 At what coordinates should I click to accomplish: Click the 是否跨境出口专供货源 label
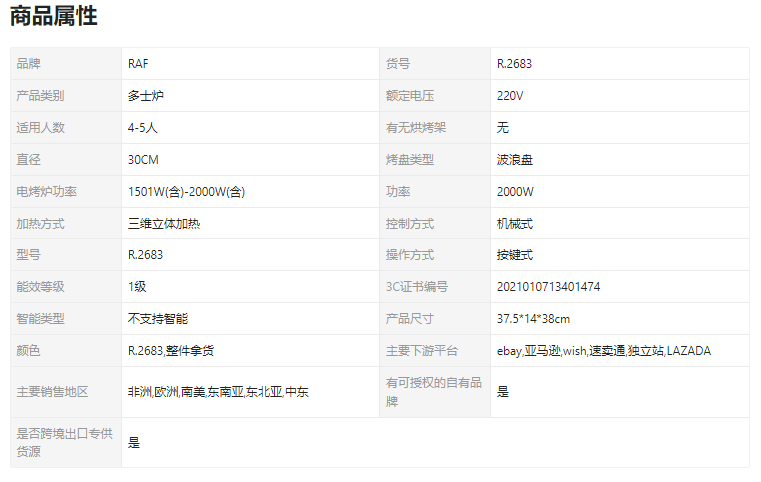click(x=65, y=443)
